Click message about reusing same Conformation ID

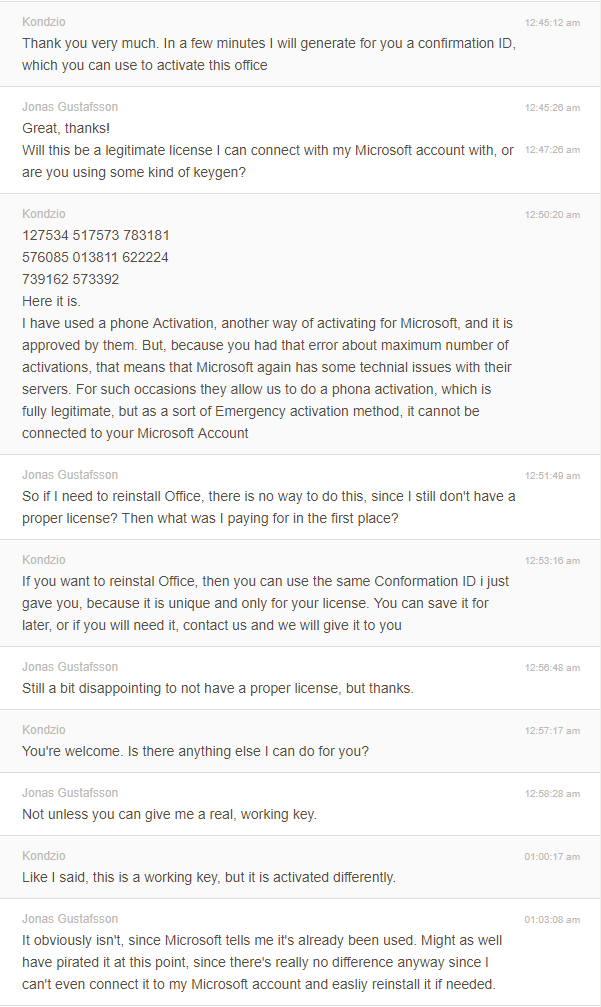pos(265,603)
